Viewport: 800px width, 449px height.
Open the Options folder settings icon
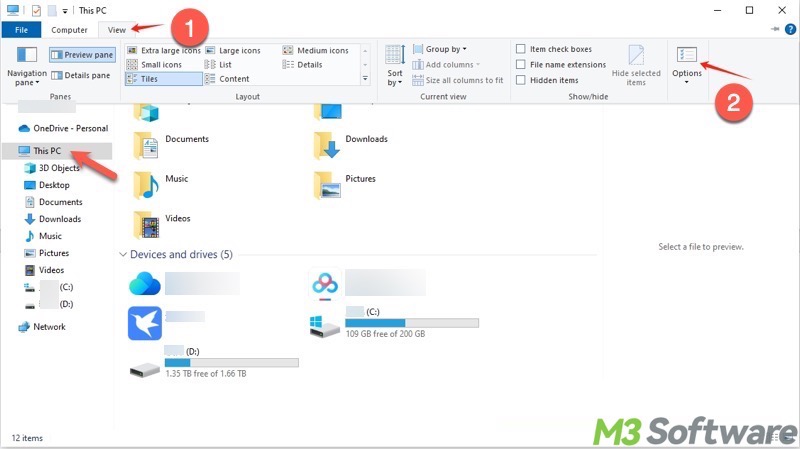tap(686, 57)
